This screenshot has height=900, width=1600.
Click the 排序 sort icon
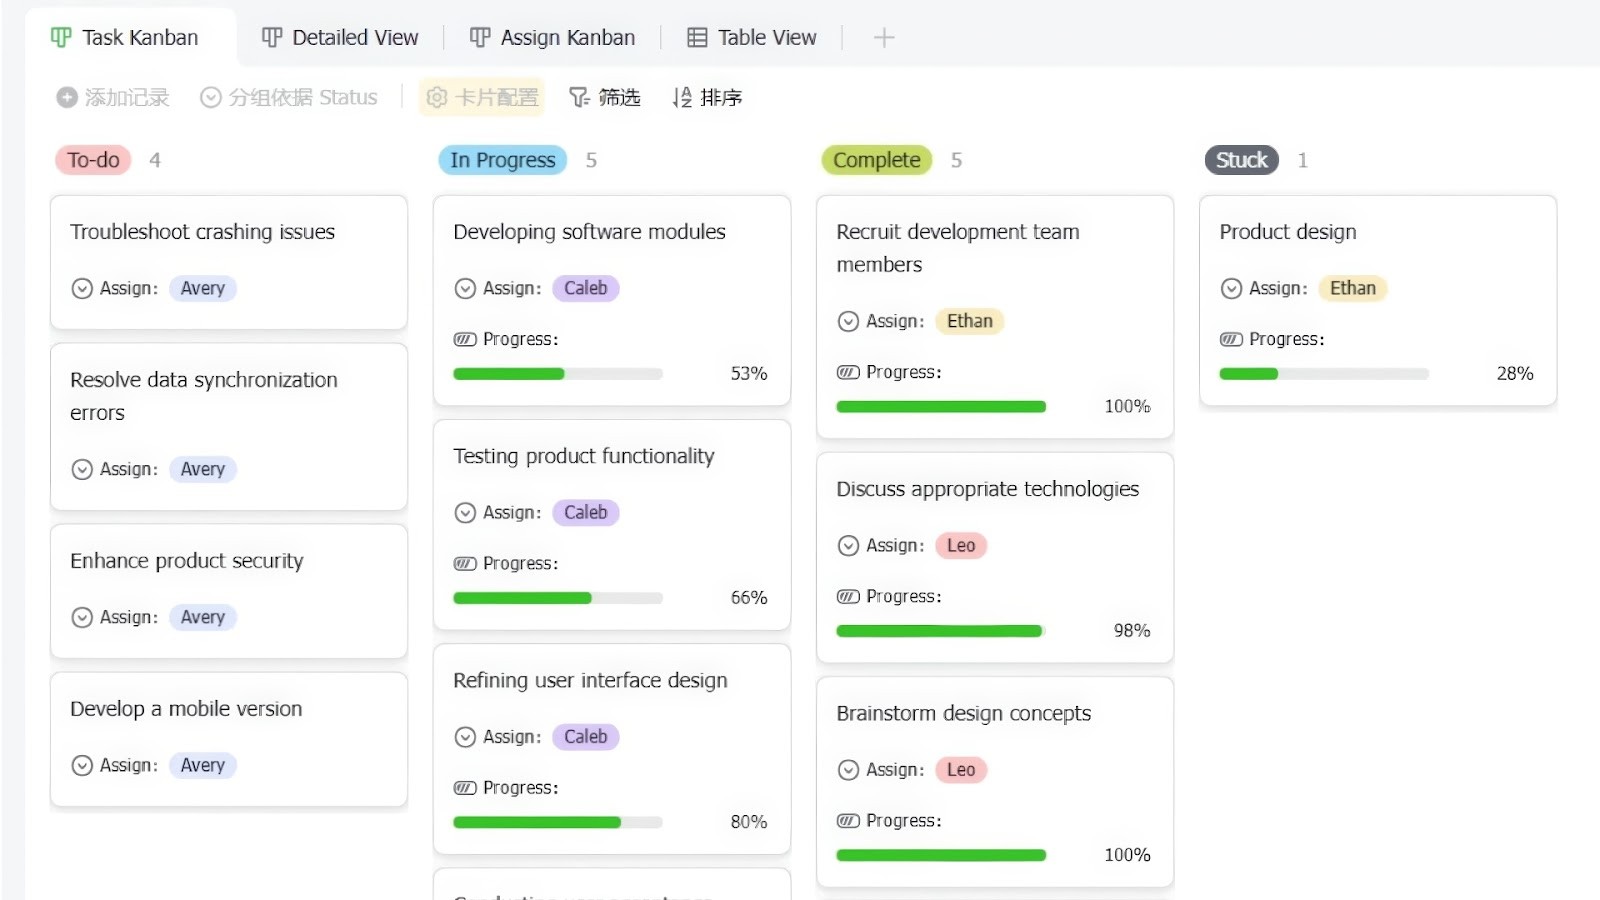click(x=682, y=97)
